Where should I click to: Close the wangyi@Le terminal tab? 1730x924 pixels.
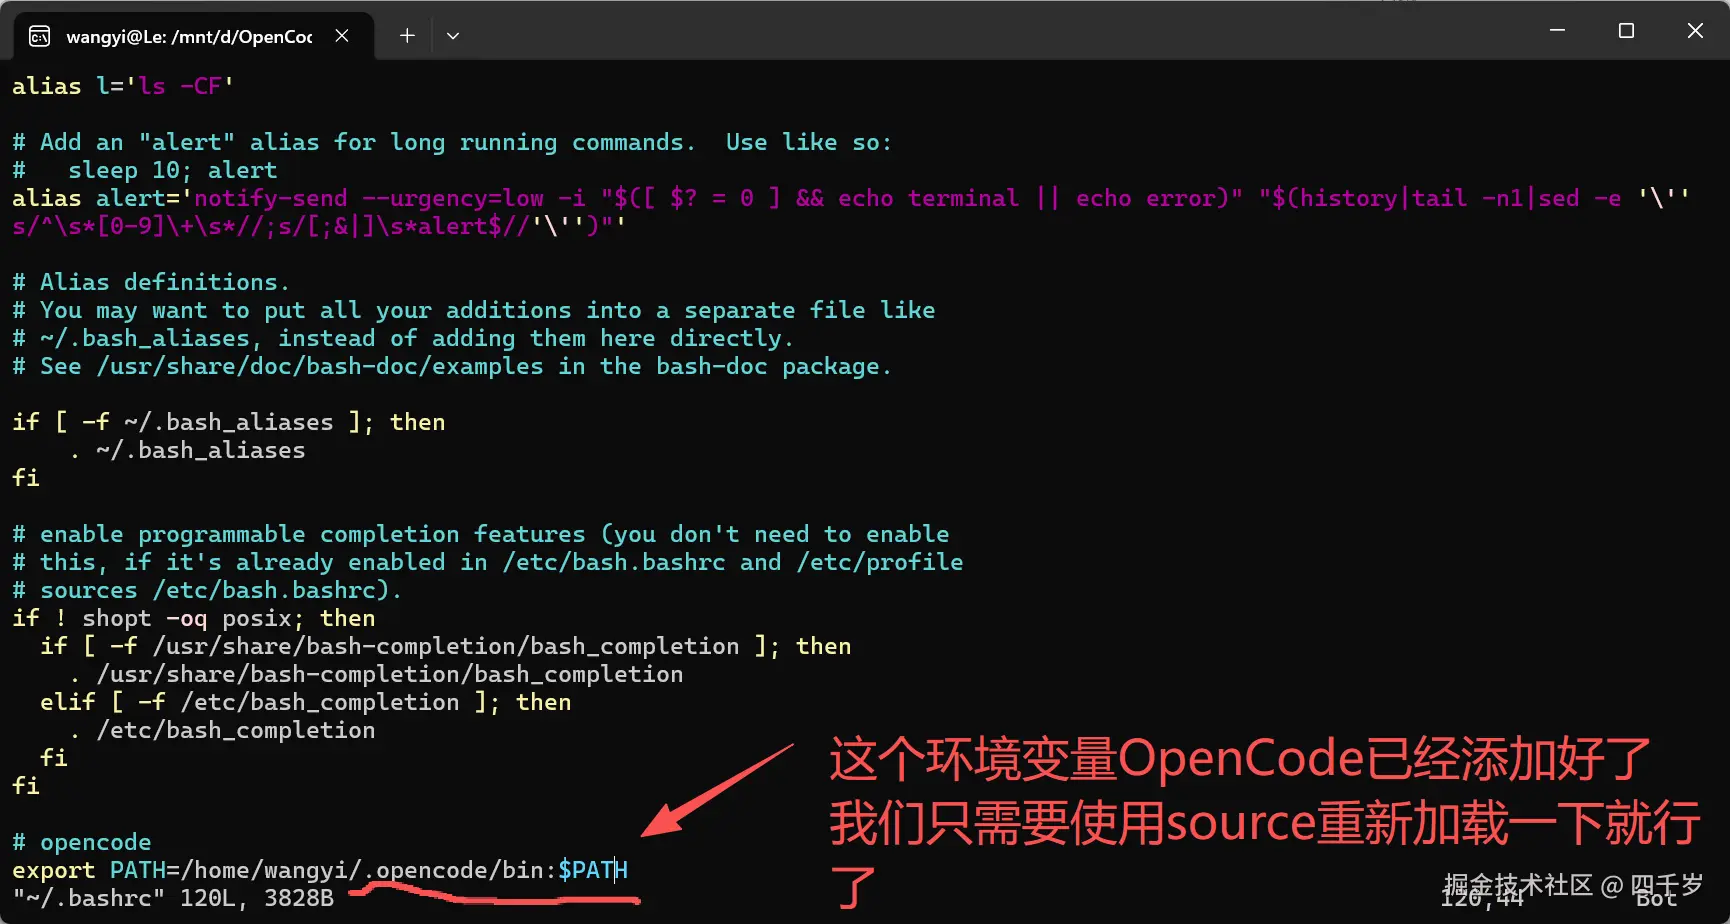pyautogui.click(x=341, y=35)
